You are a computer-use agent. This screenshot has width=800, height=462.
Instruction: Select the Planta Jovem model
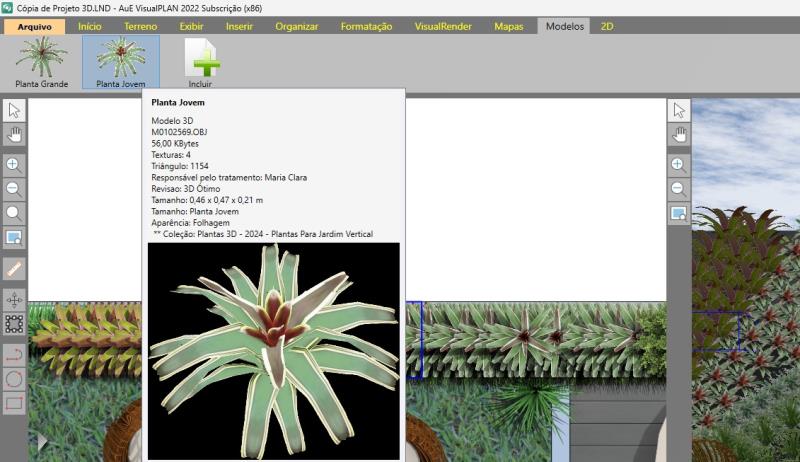point(121,62)
